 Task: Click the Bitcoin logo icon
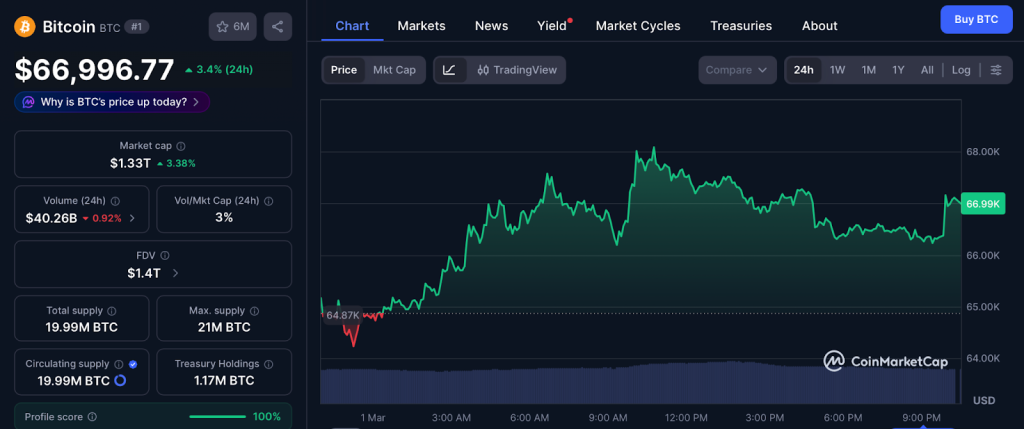click(x=25, y=26)
